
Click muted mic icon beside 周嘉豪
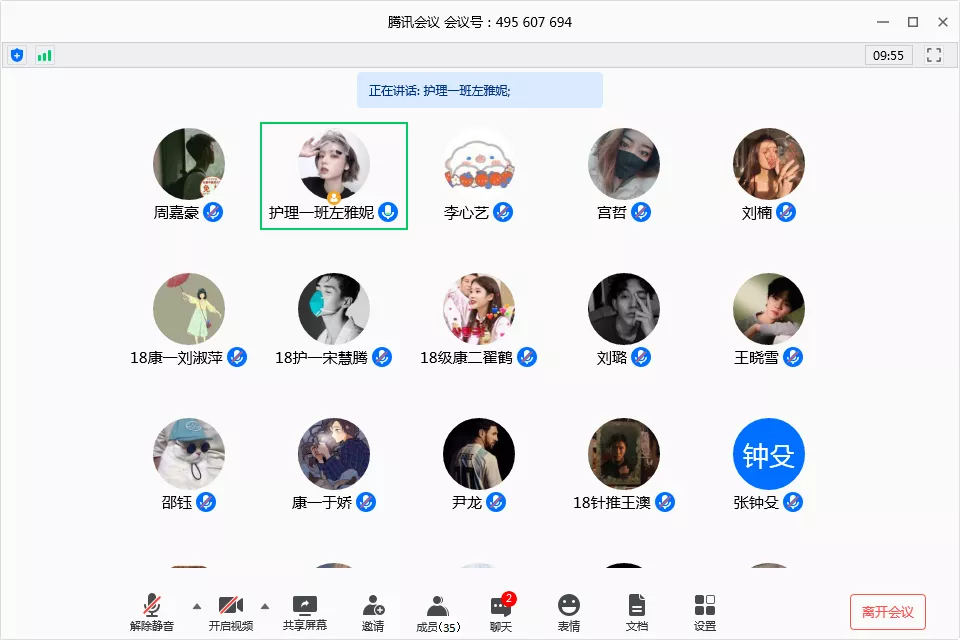[x=213, y=212]
